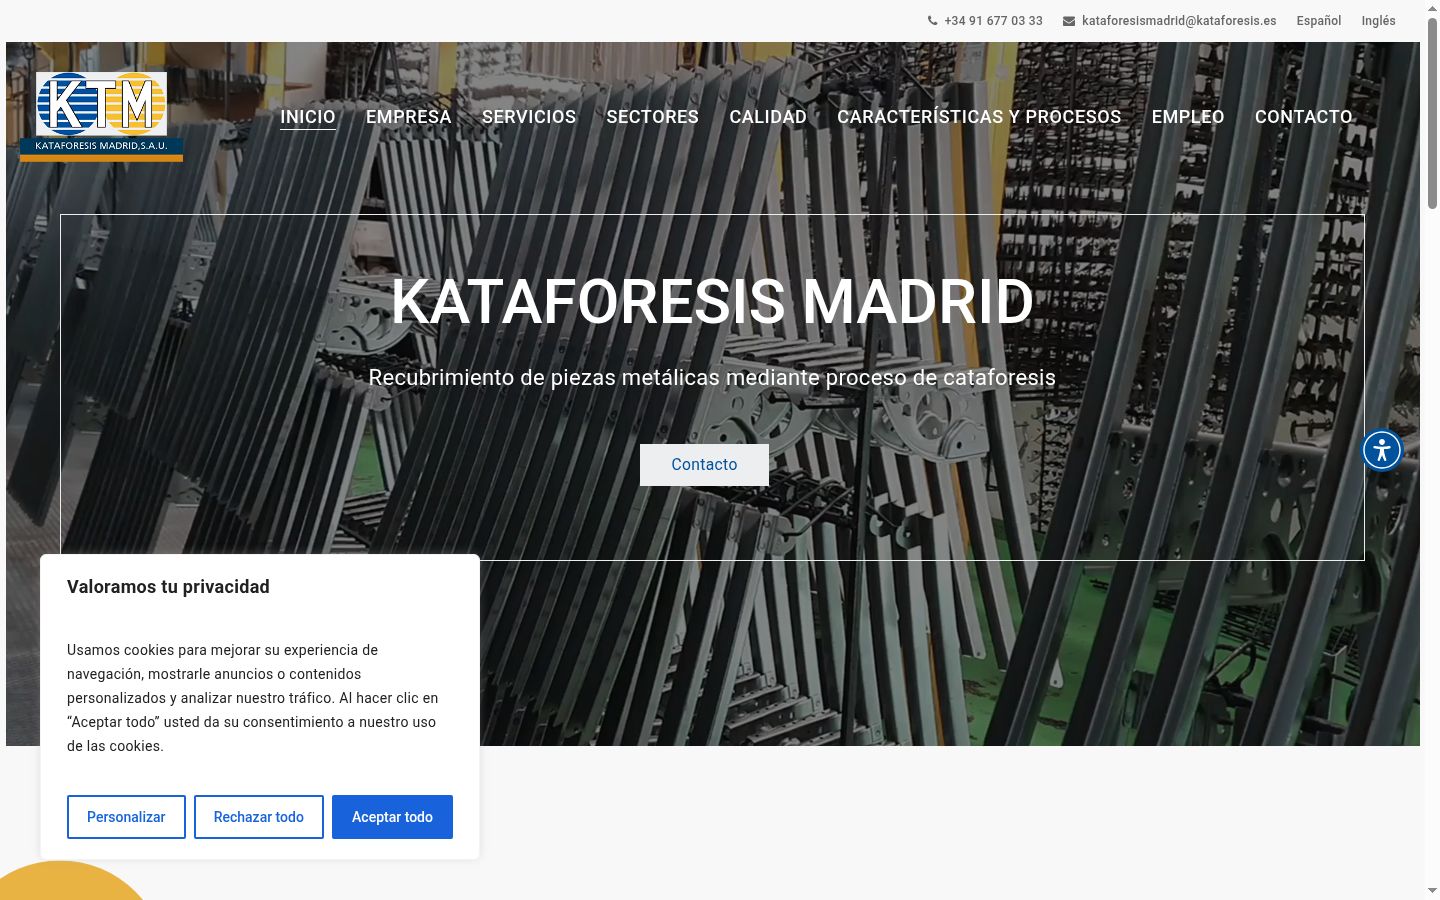Click the page's vertical scrollbar thumb
1440x900 pixels.
1432,112
